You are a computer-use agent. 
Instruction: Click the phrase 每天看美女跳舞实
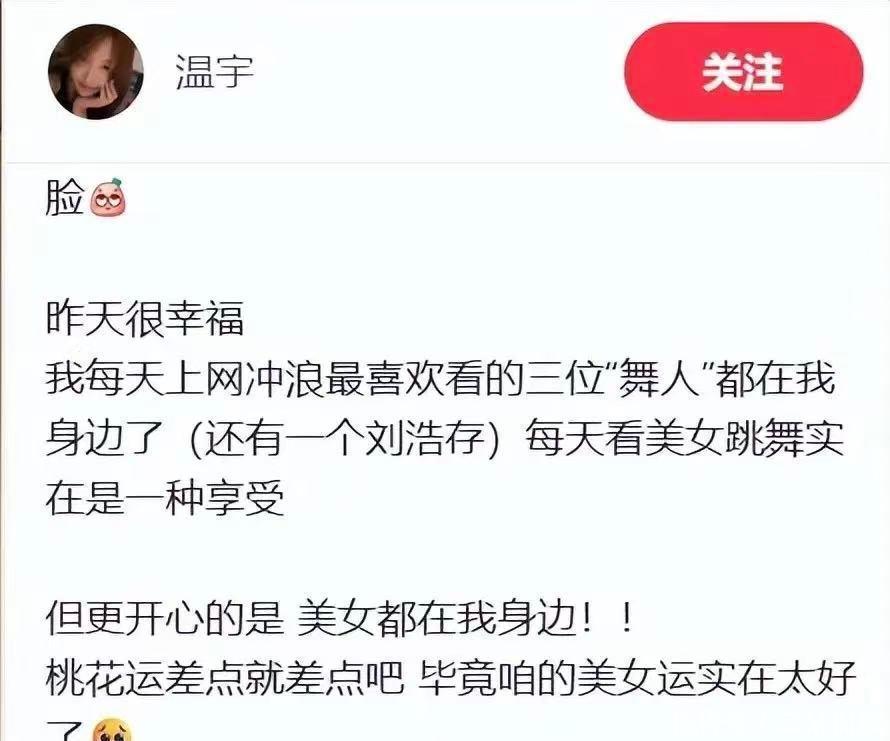(x=685, y=438)
